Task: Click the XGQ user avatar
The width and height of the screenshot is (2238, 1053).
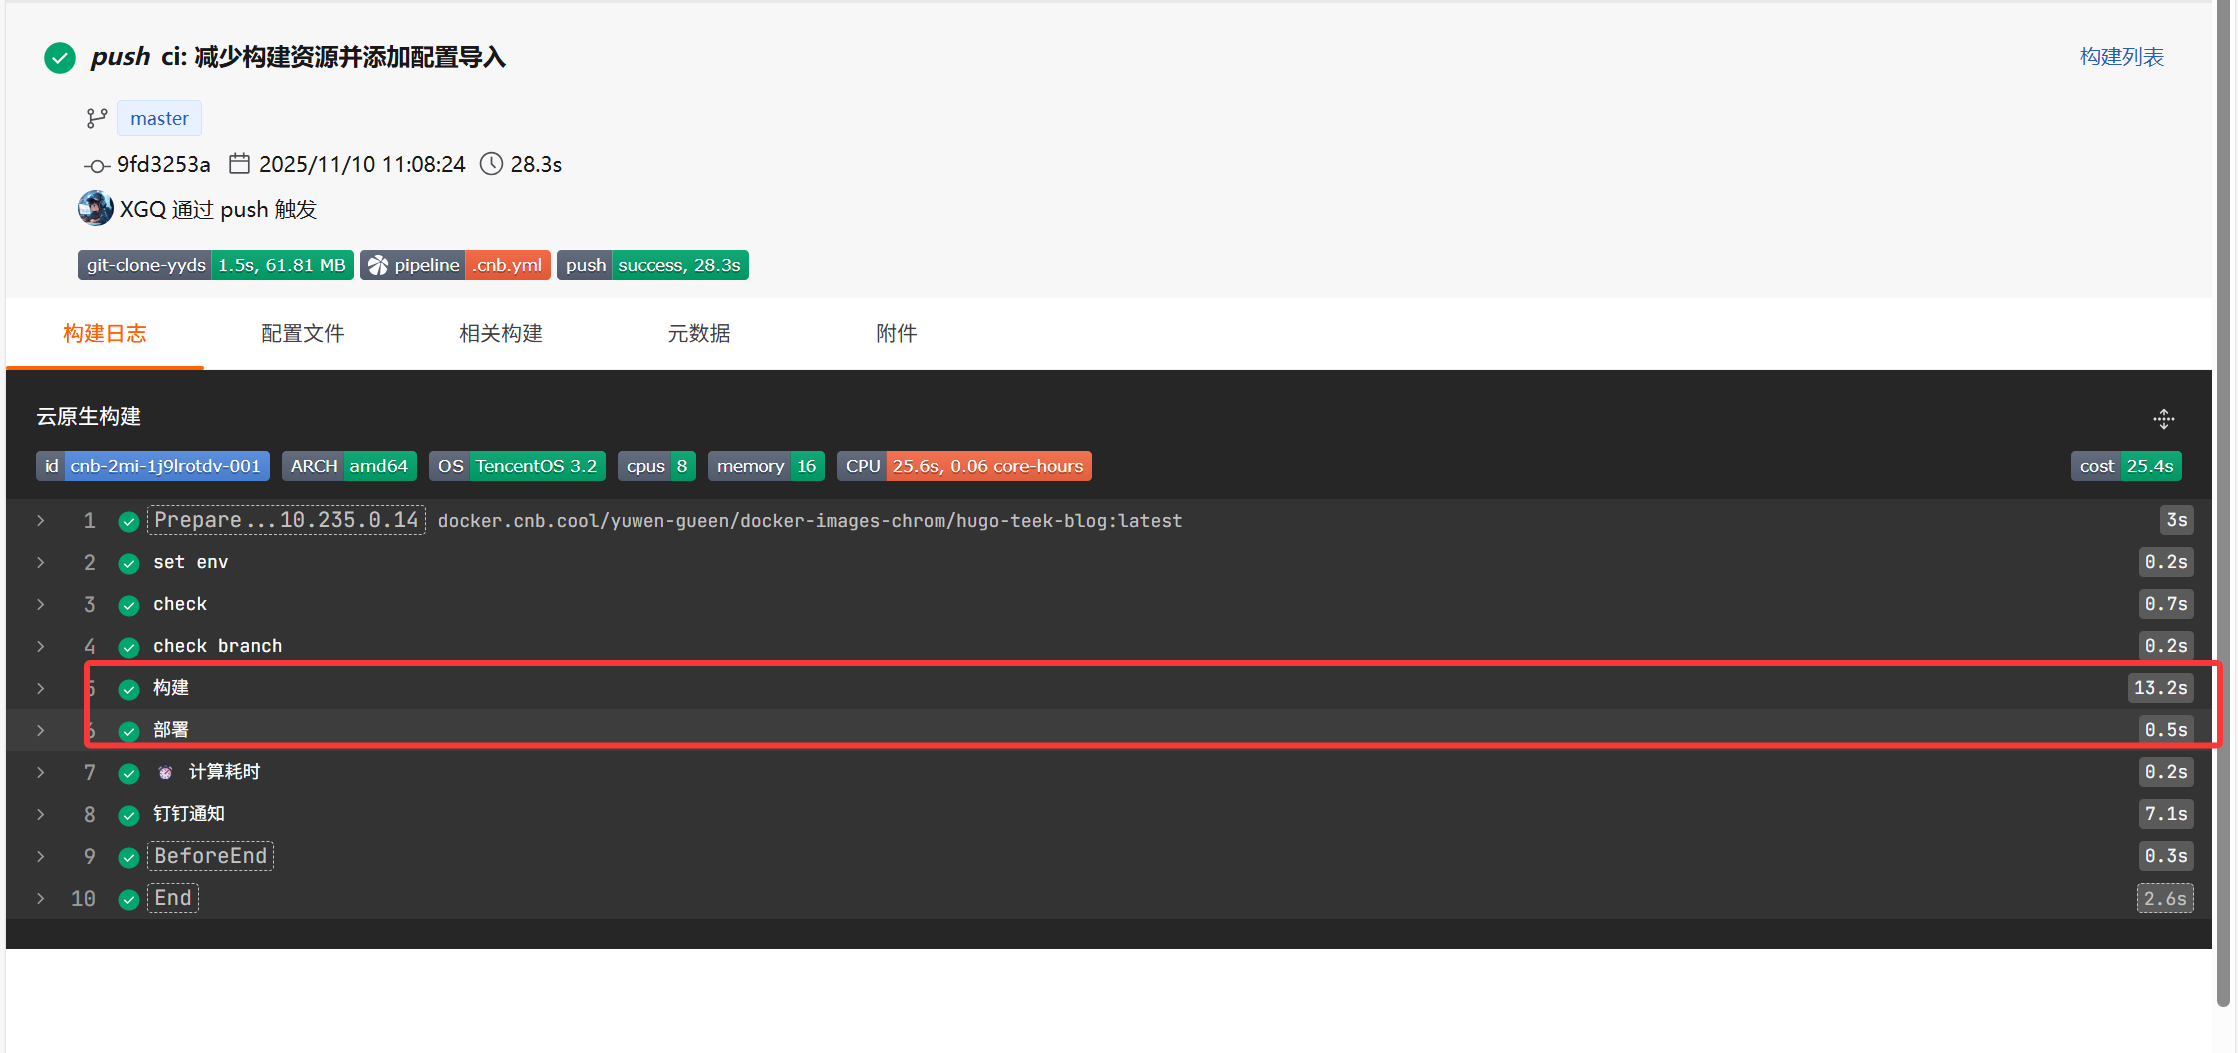Action: coord(95,208)
